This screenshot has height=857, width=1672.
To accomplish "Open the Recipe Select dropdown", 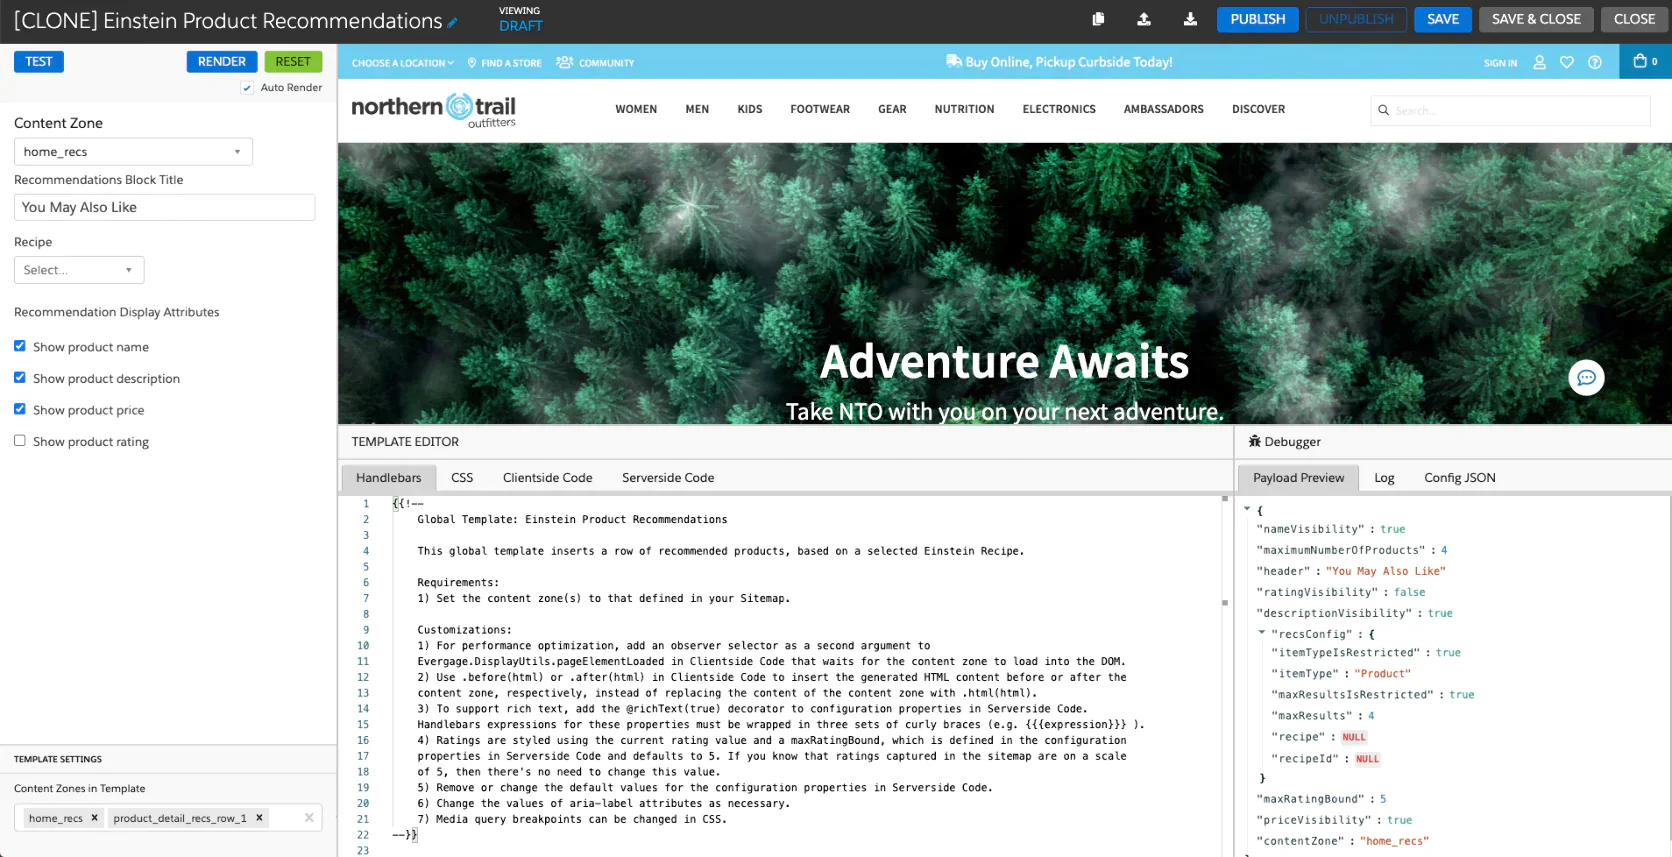I will coord(79,270).
